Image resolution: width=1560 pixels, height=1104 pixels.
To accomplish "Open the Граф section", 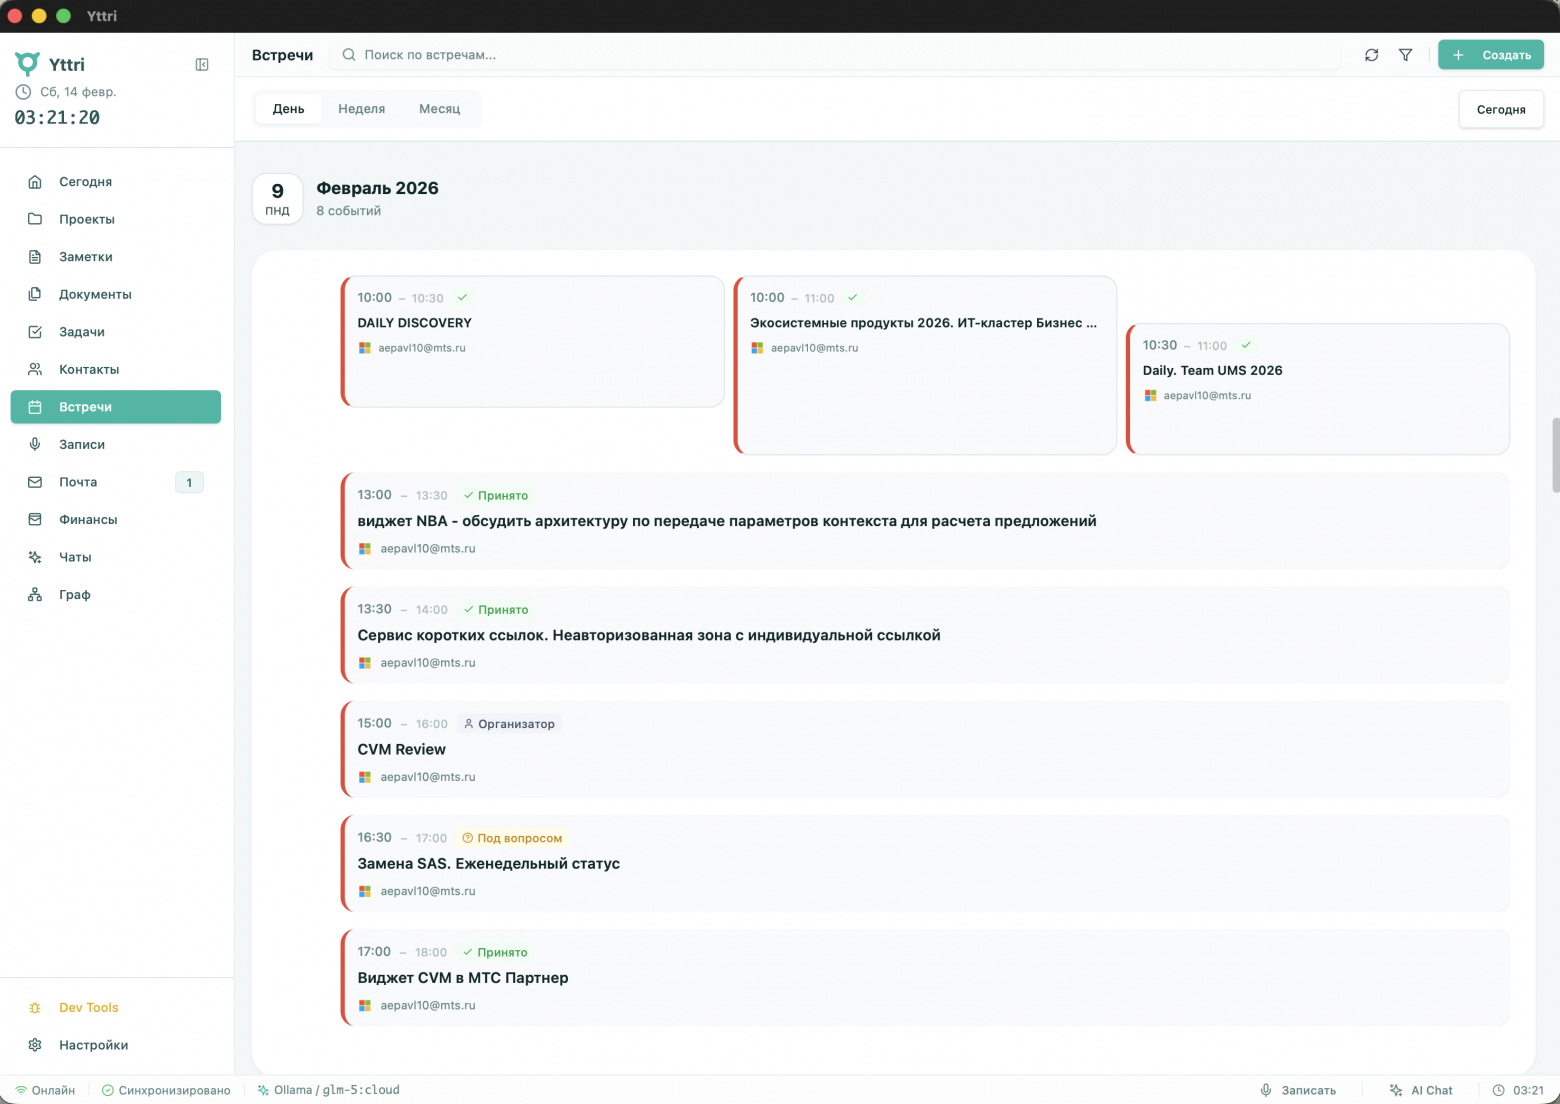I will [x=75, y=594].
